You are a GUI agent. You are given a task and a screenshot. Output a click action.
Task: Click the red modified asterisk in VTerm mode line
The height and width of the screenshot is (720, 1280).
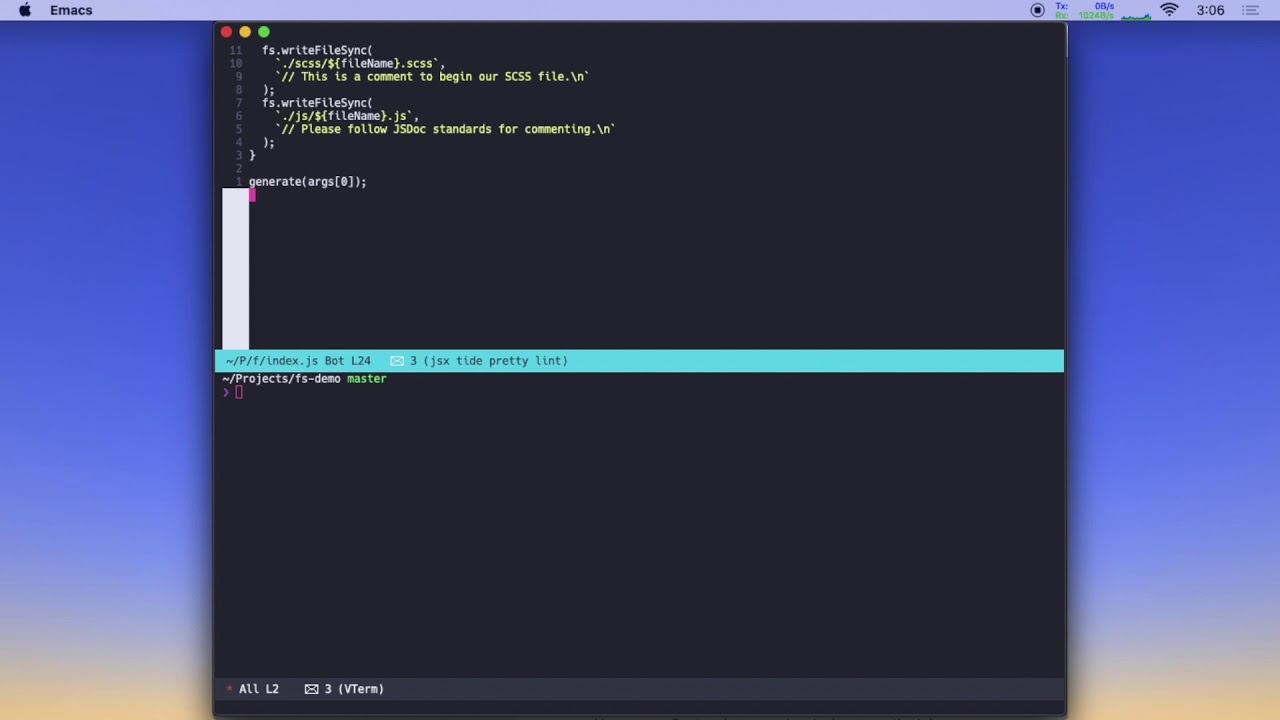coord(229,689)
